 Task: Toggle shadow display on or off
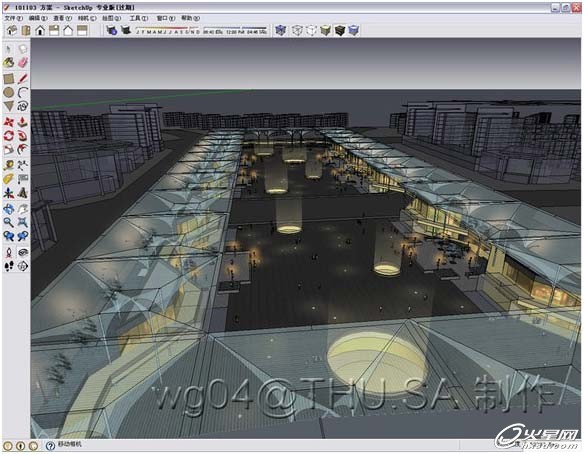[x=126, y=30]
